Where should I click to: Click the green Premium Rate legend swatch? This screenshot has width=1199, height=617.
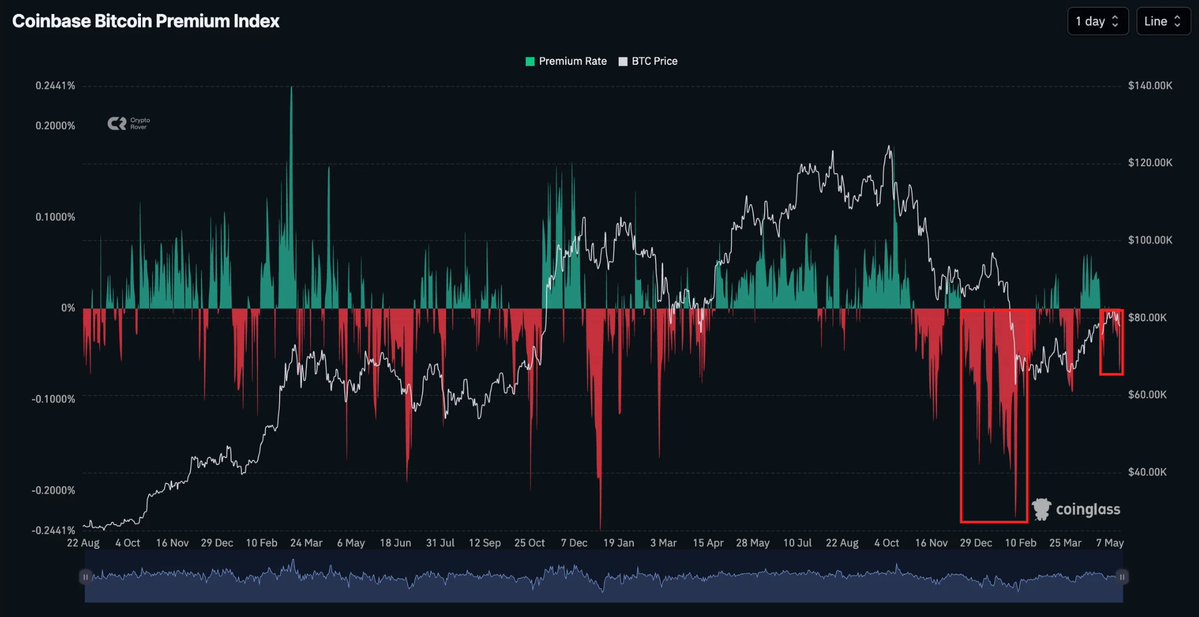(530, 61)
